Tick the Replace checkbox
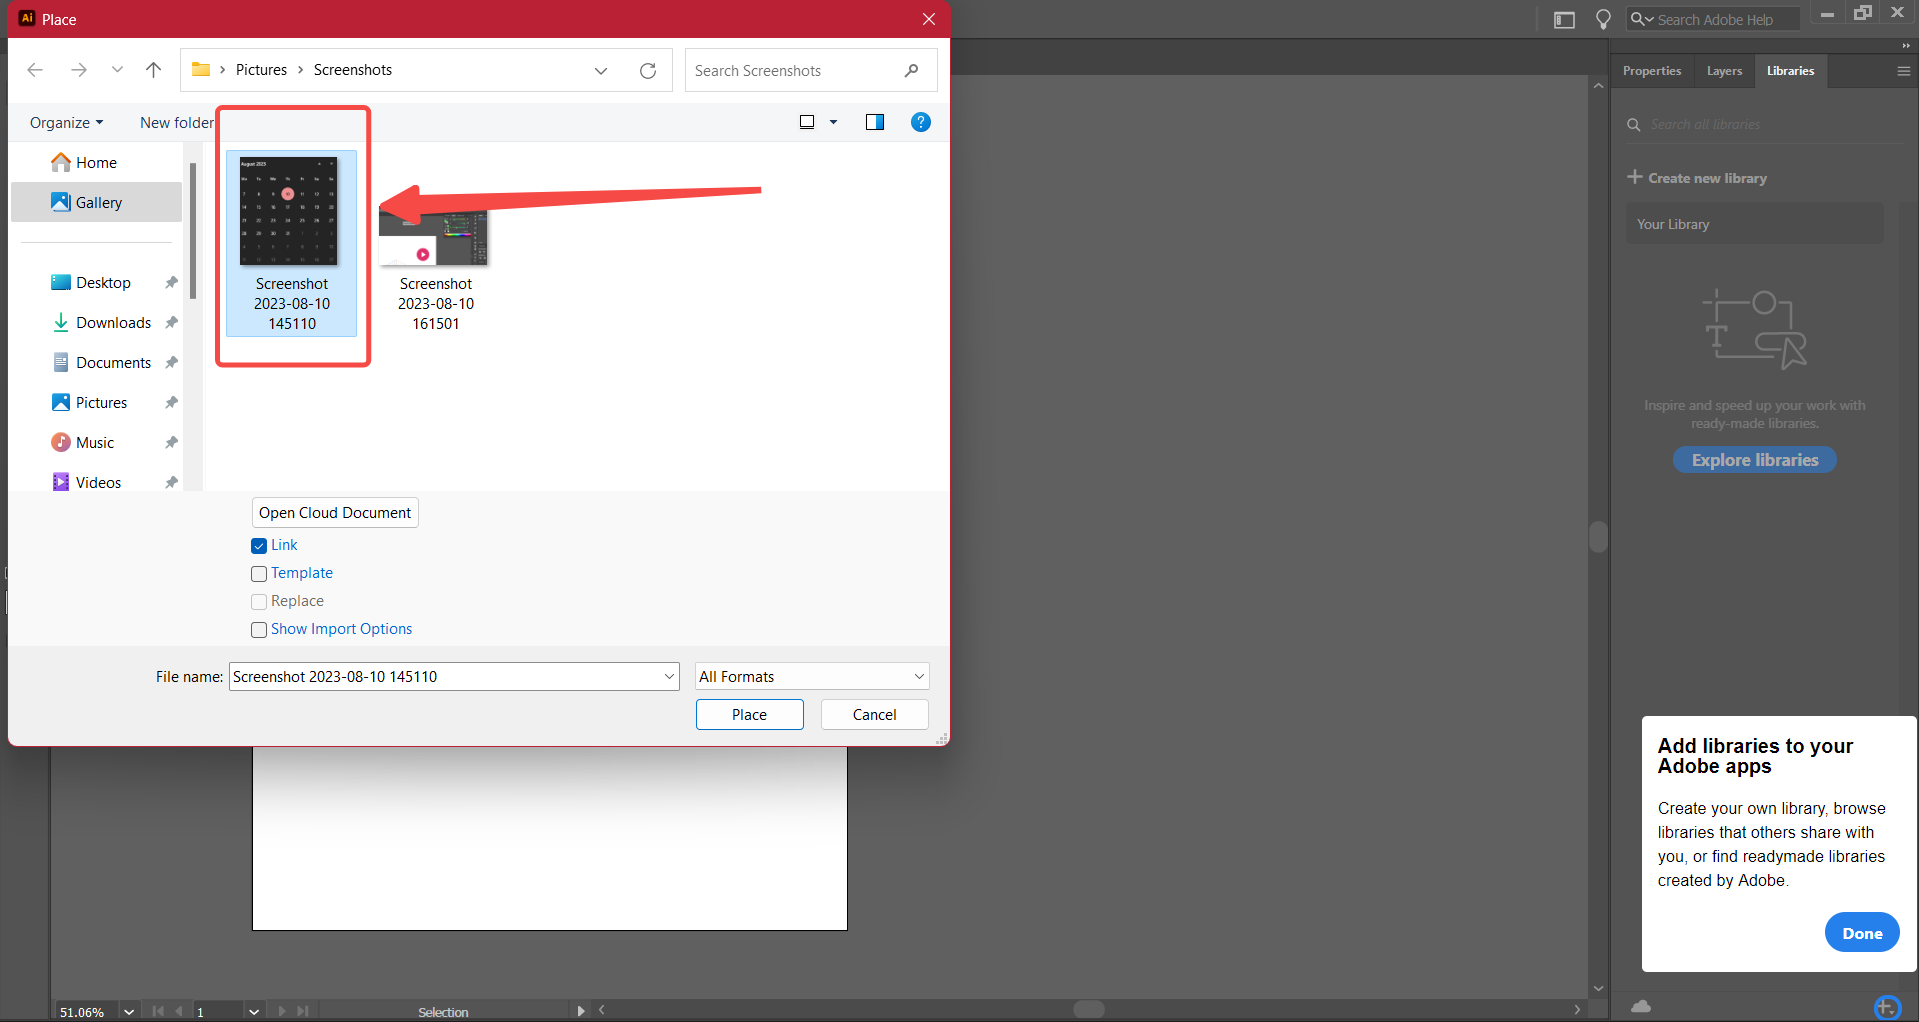 pos(259,602)
